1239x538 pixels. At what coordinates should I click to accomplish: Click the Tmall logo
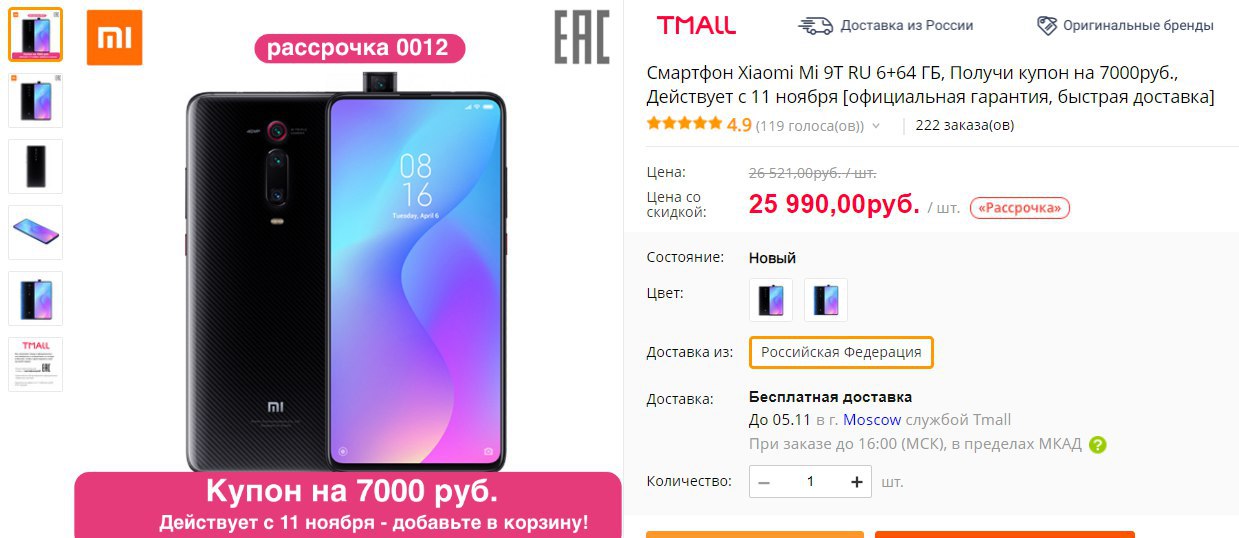coord(696,25)
